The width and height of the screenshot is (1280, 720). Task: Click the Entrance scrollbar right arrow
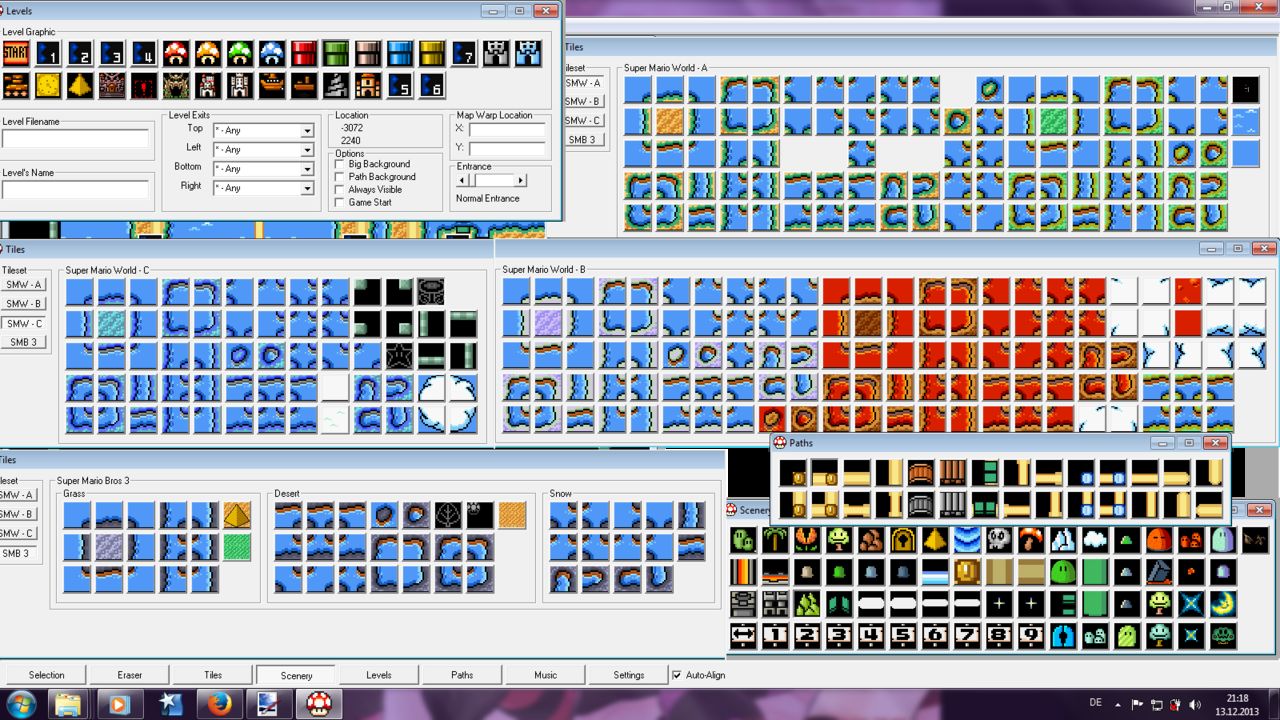(x=520, y=180)
